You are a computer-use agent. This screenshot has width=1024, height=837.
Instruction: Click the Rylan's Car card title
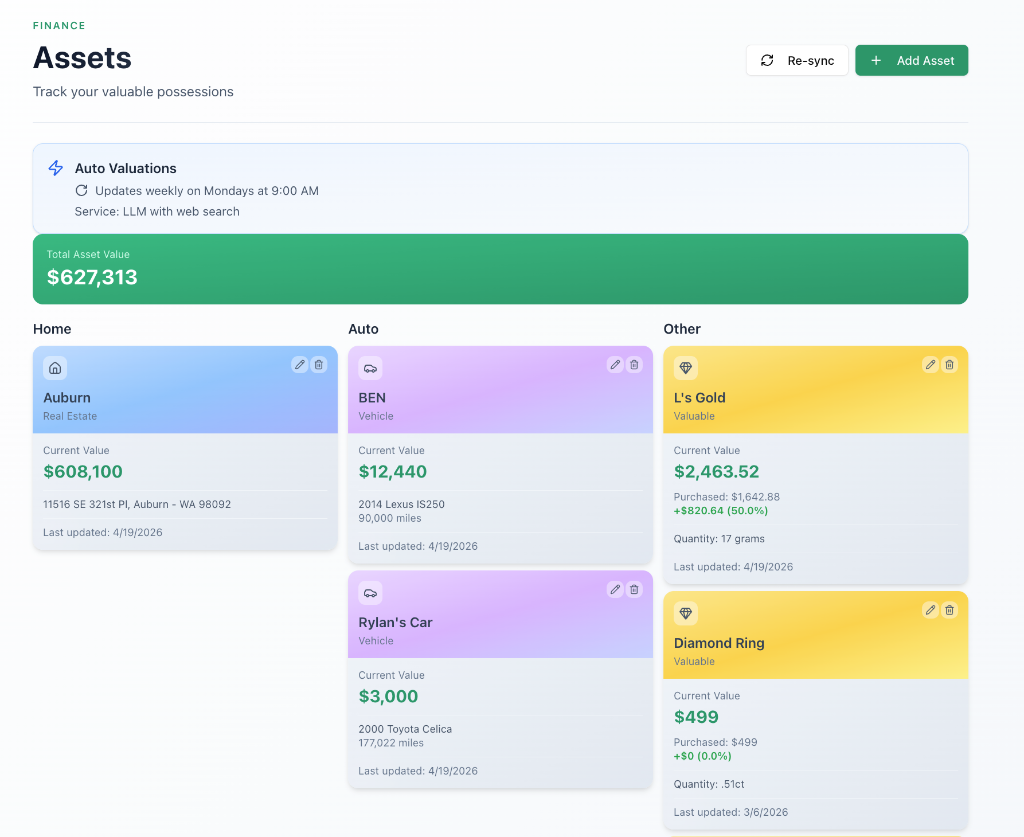(395, 622)
